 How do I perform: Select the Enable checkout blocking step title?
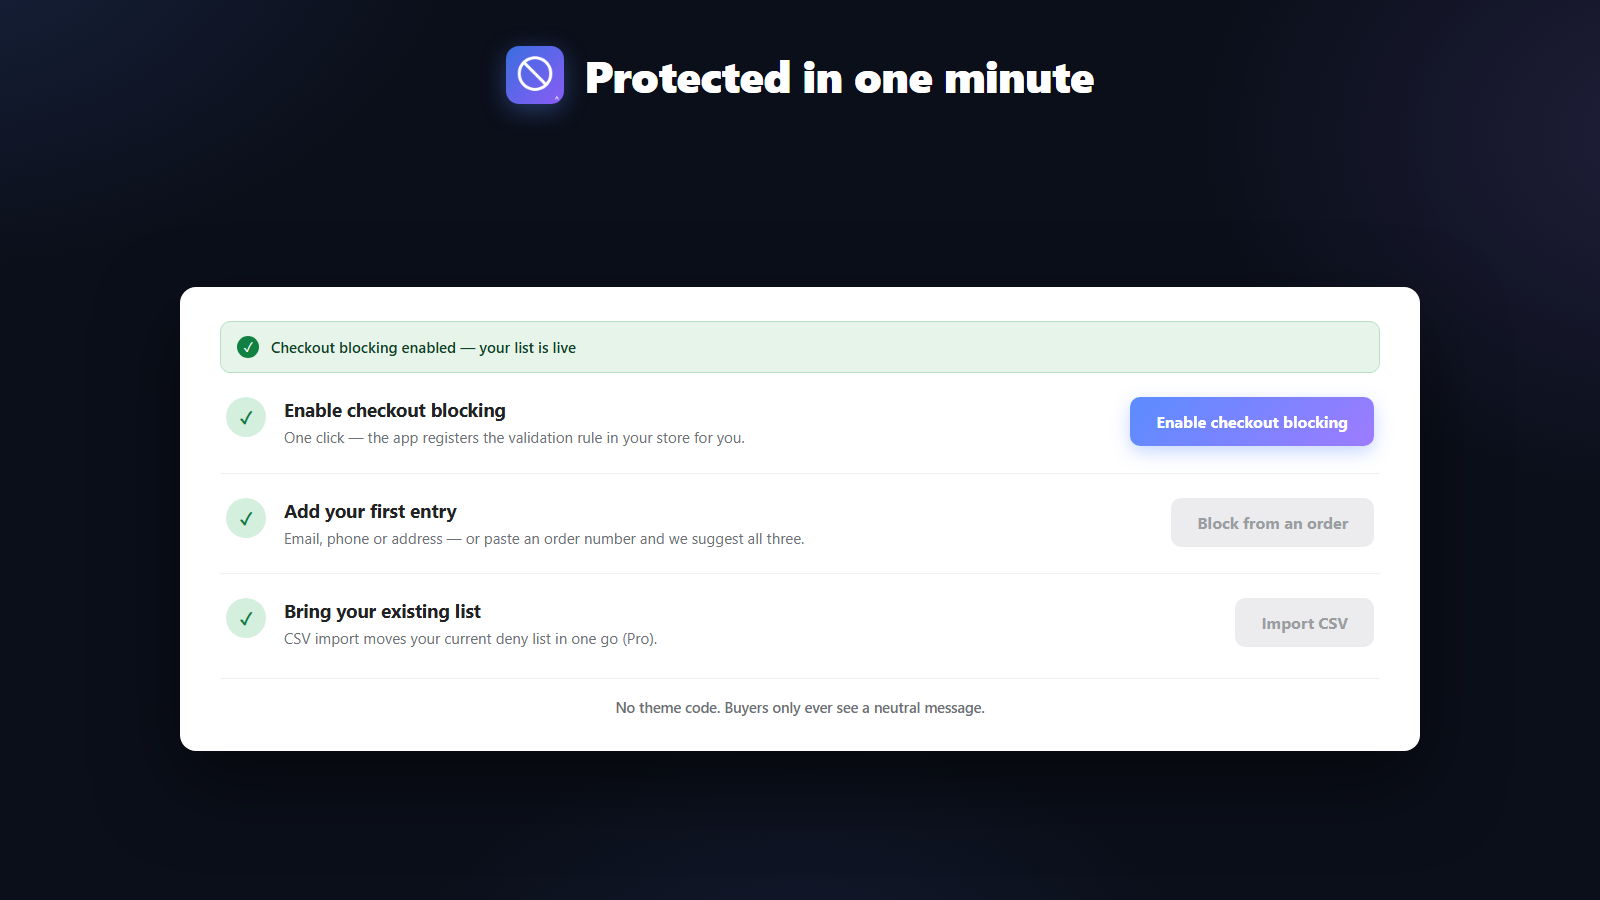coord(395,411)
